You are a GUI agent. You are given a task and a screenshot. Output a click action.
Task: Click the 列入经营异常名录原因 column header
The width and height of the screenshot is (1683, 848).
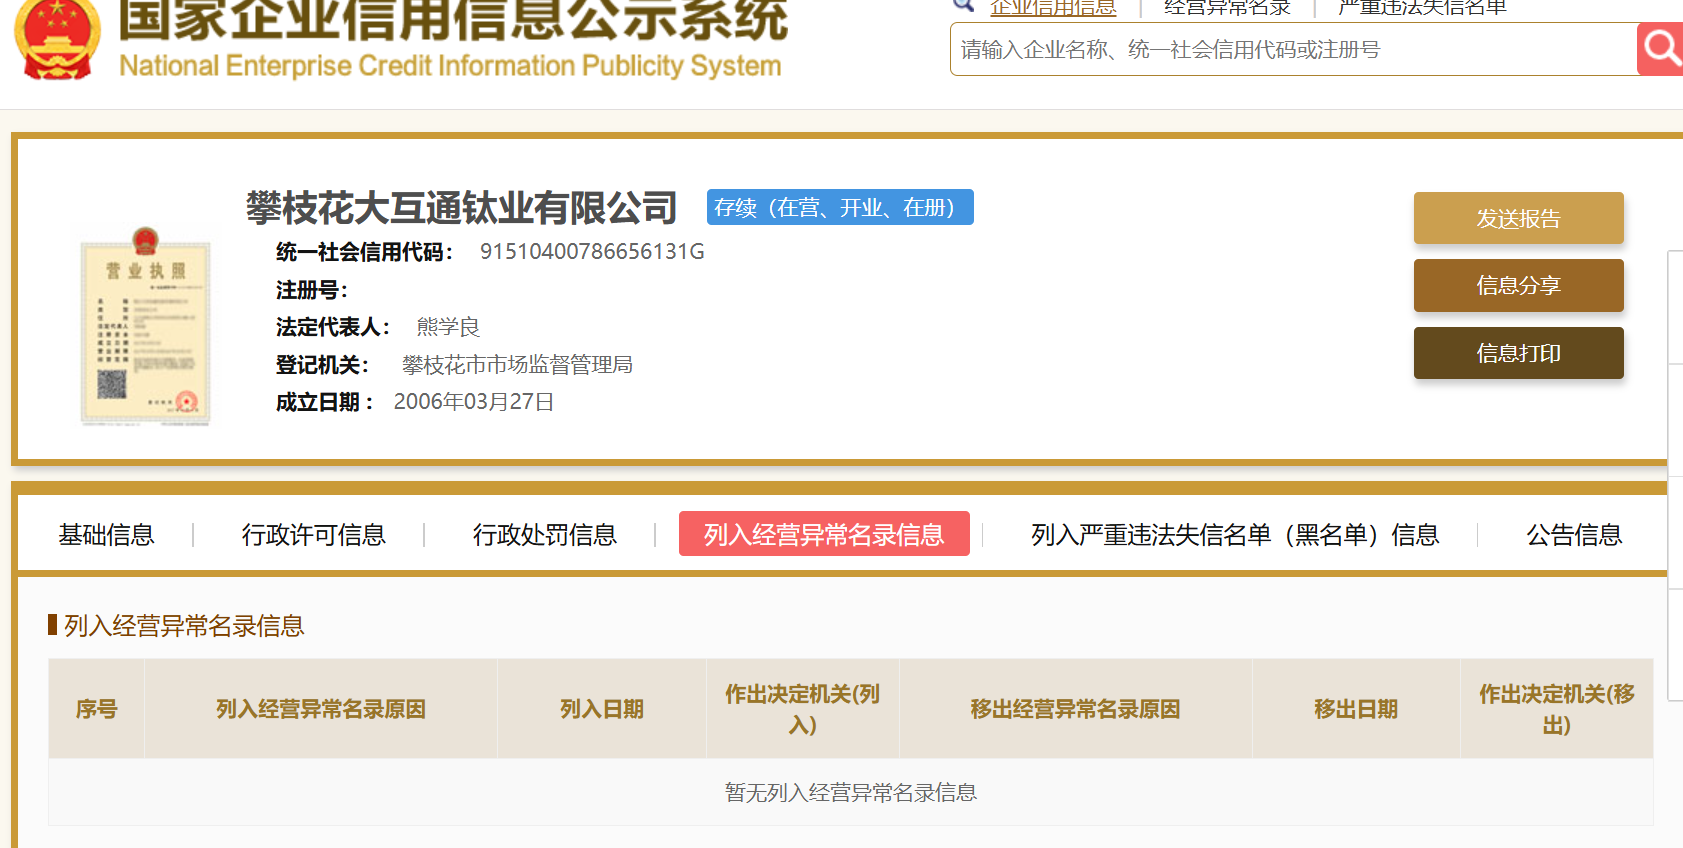pos(321,709)
